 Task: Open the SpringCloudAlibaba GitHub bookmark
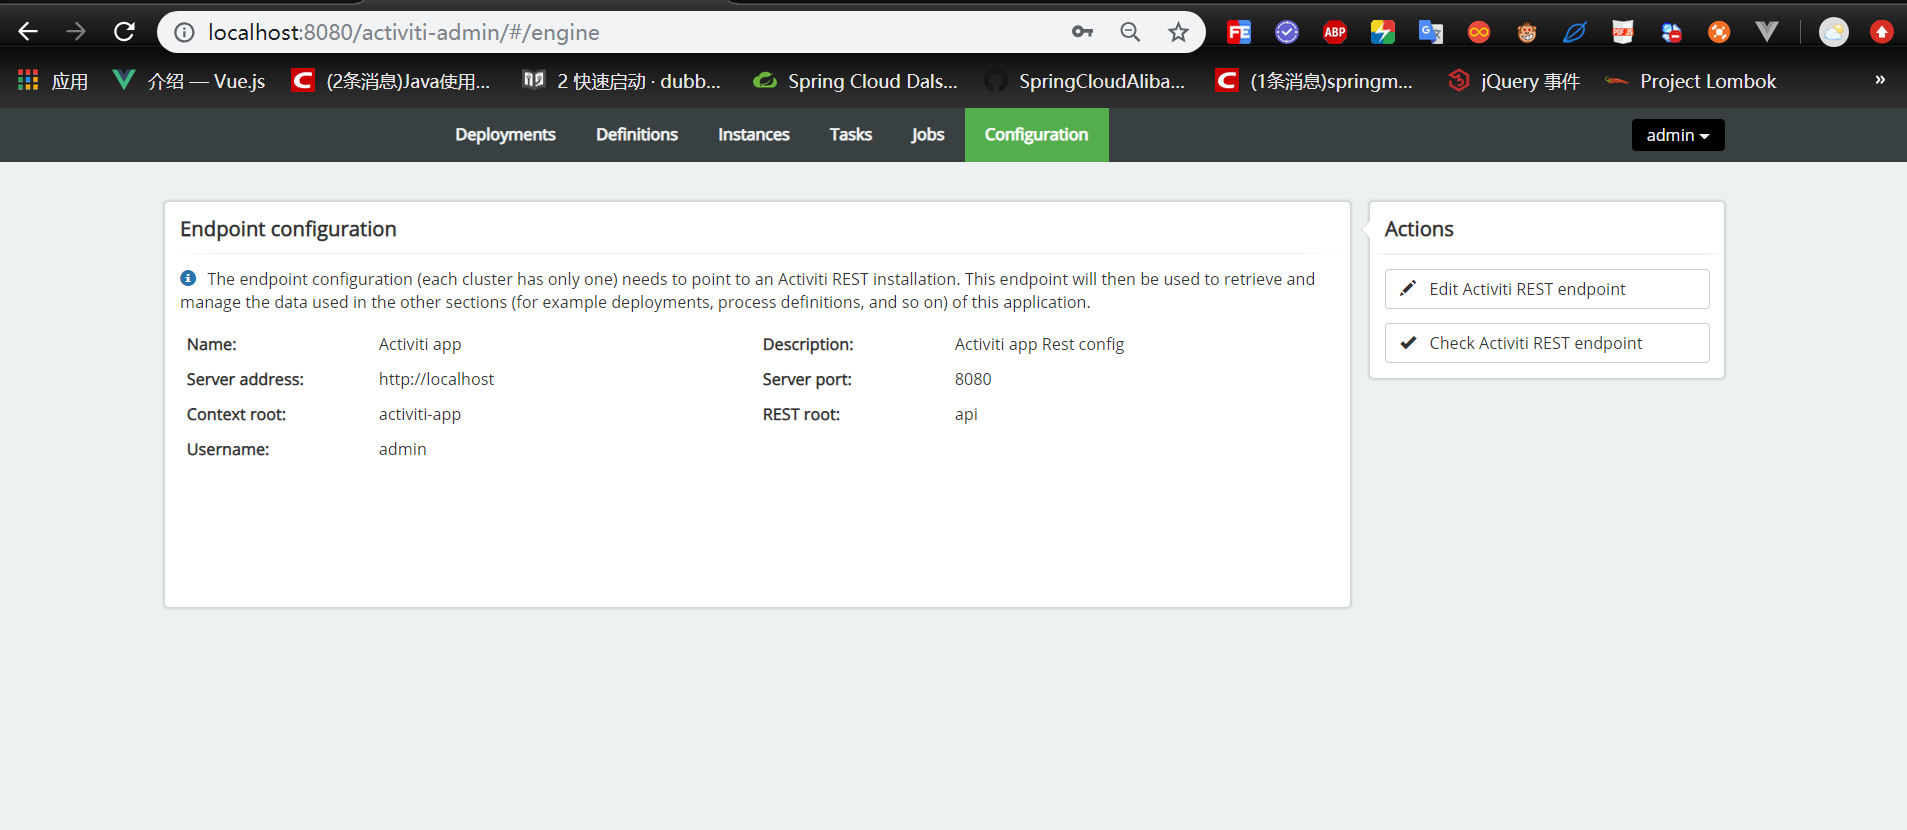(x=1085, y=81)
